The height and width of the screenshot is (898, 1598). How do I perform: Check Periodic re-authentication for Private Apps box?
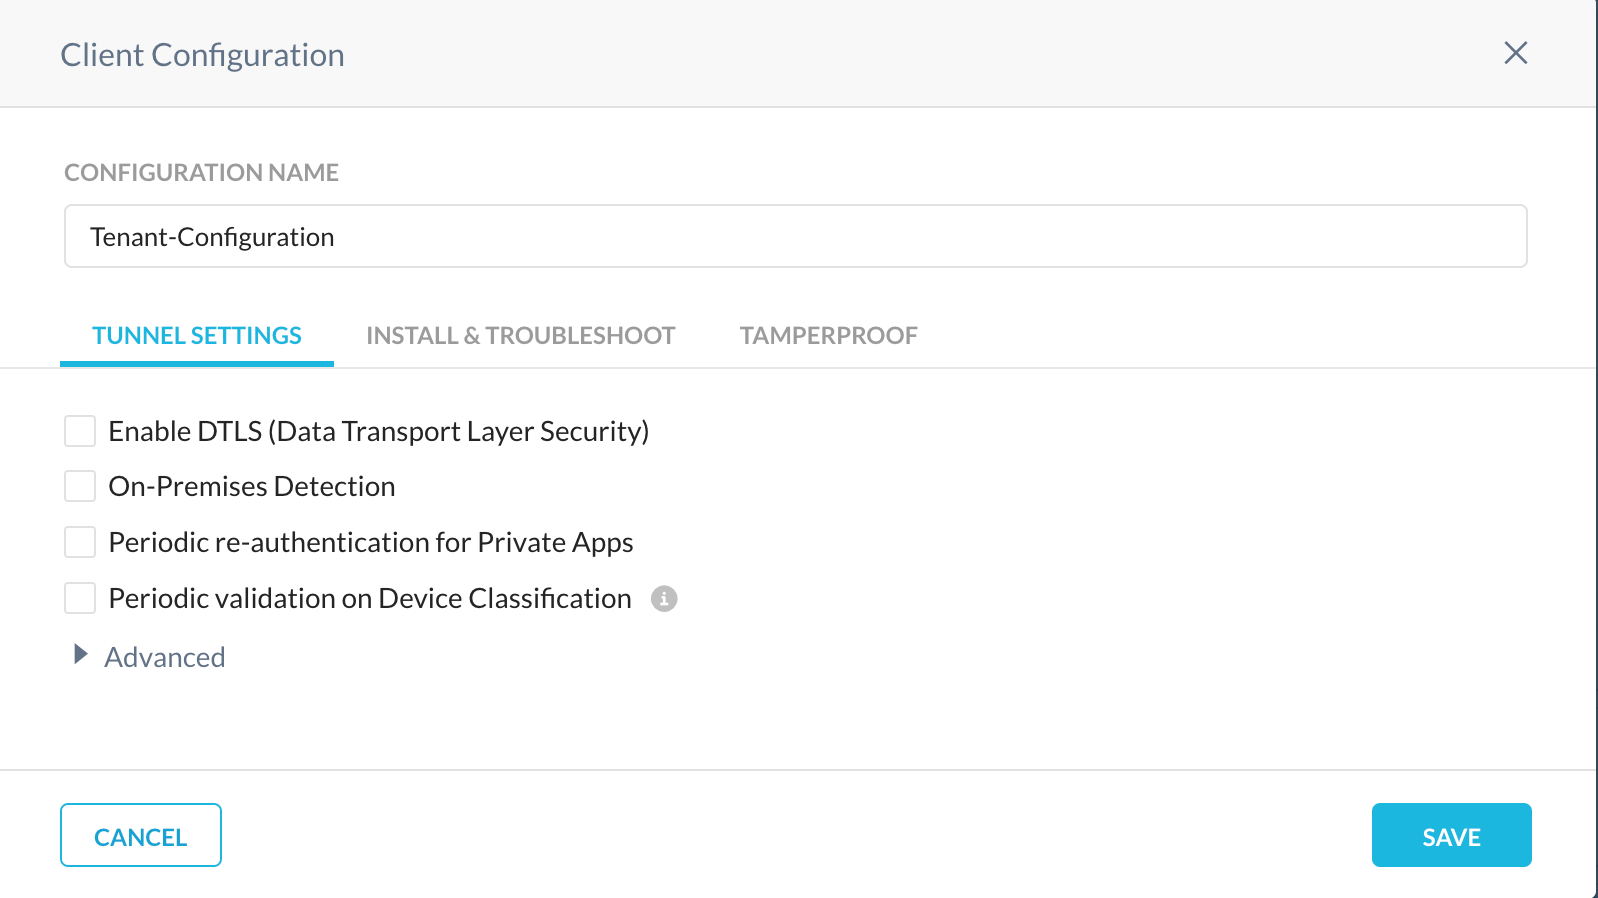point(80,542)
